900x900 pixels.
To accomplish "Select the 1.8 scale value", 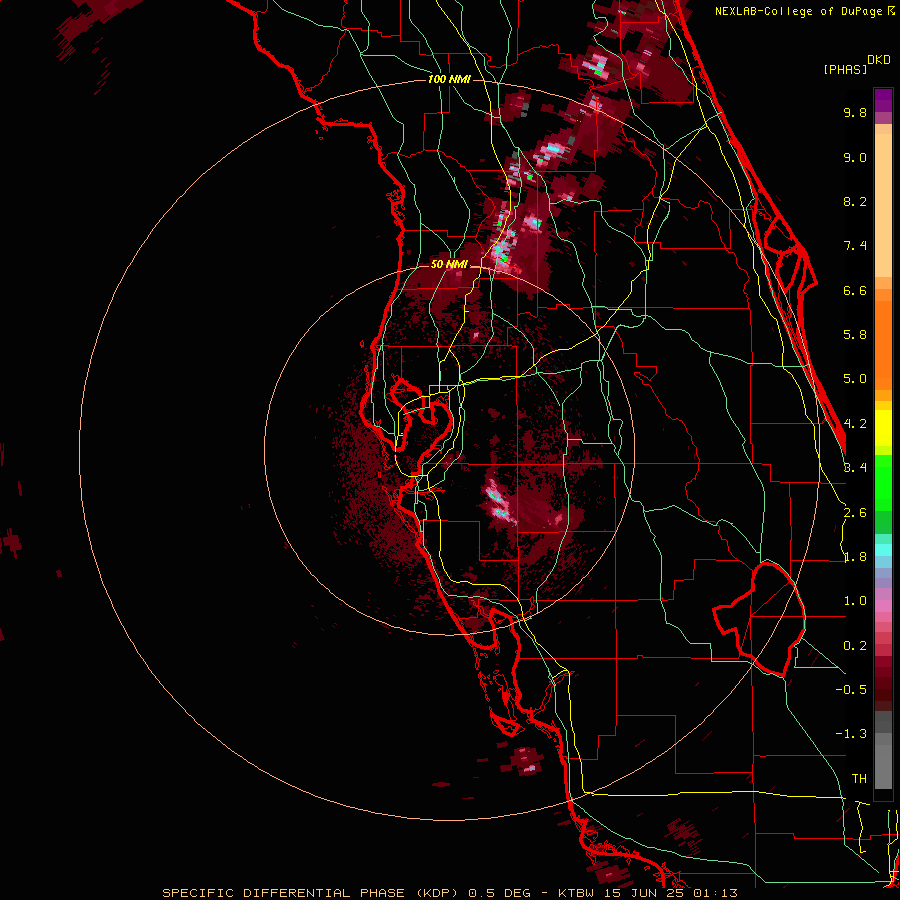I will point(855,557).
